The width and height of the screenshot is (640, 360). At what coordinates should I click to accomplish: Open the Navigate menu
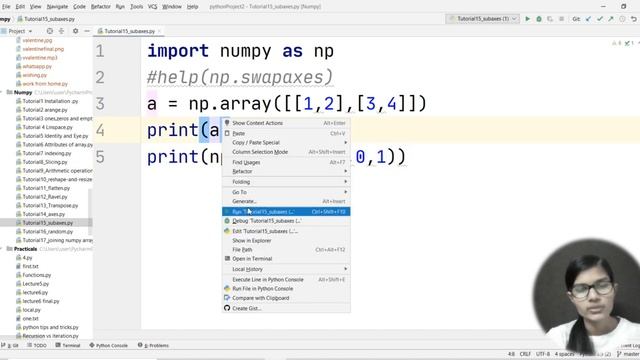pos(57,7)
